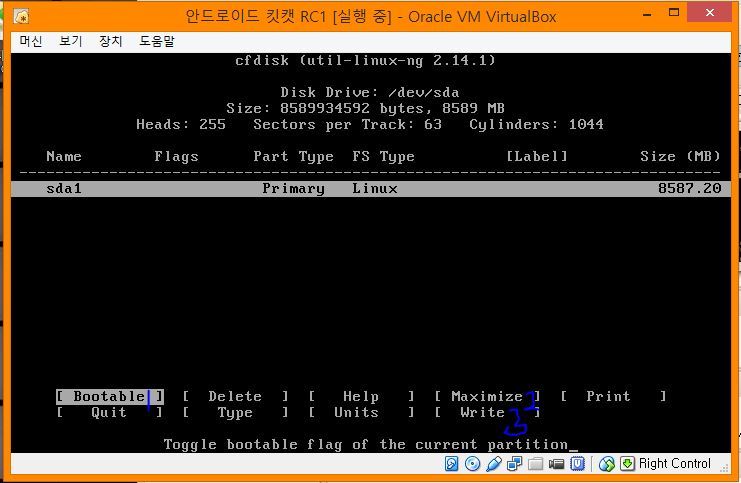
Task: Click the hard disk activity status icon
Action: [451, 464]
